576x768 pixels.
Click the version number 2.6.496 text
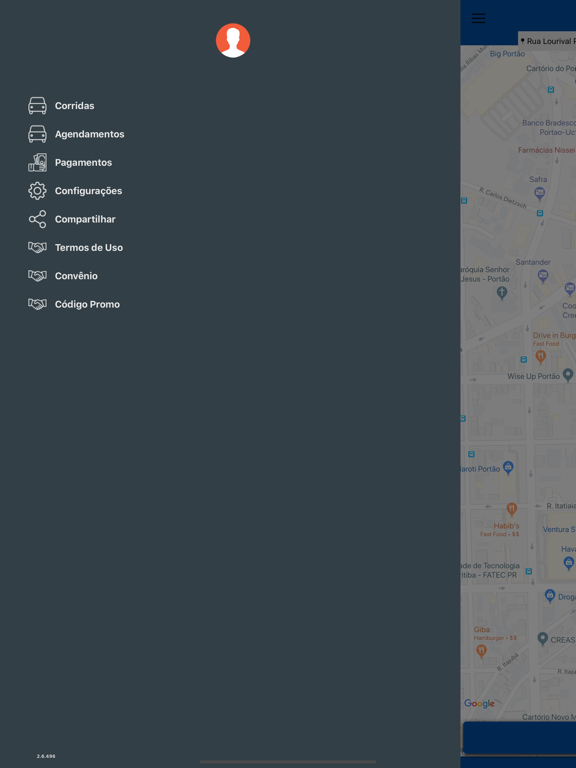tap(46, 756)
